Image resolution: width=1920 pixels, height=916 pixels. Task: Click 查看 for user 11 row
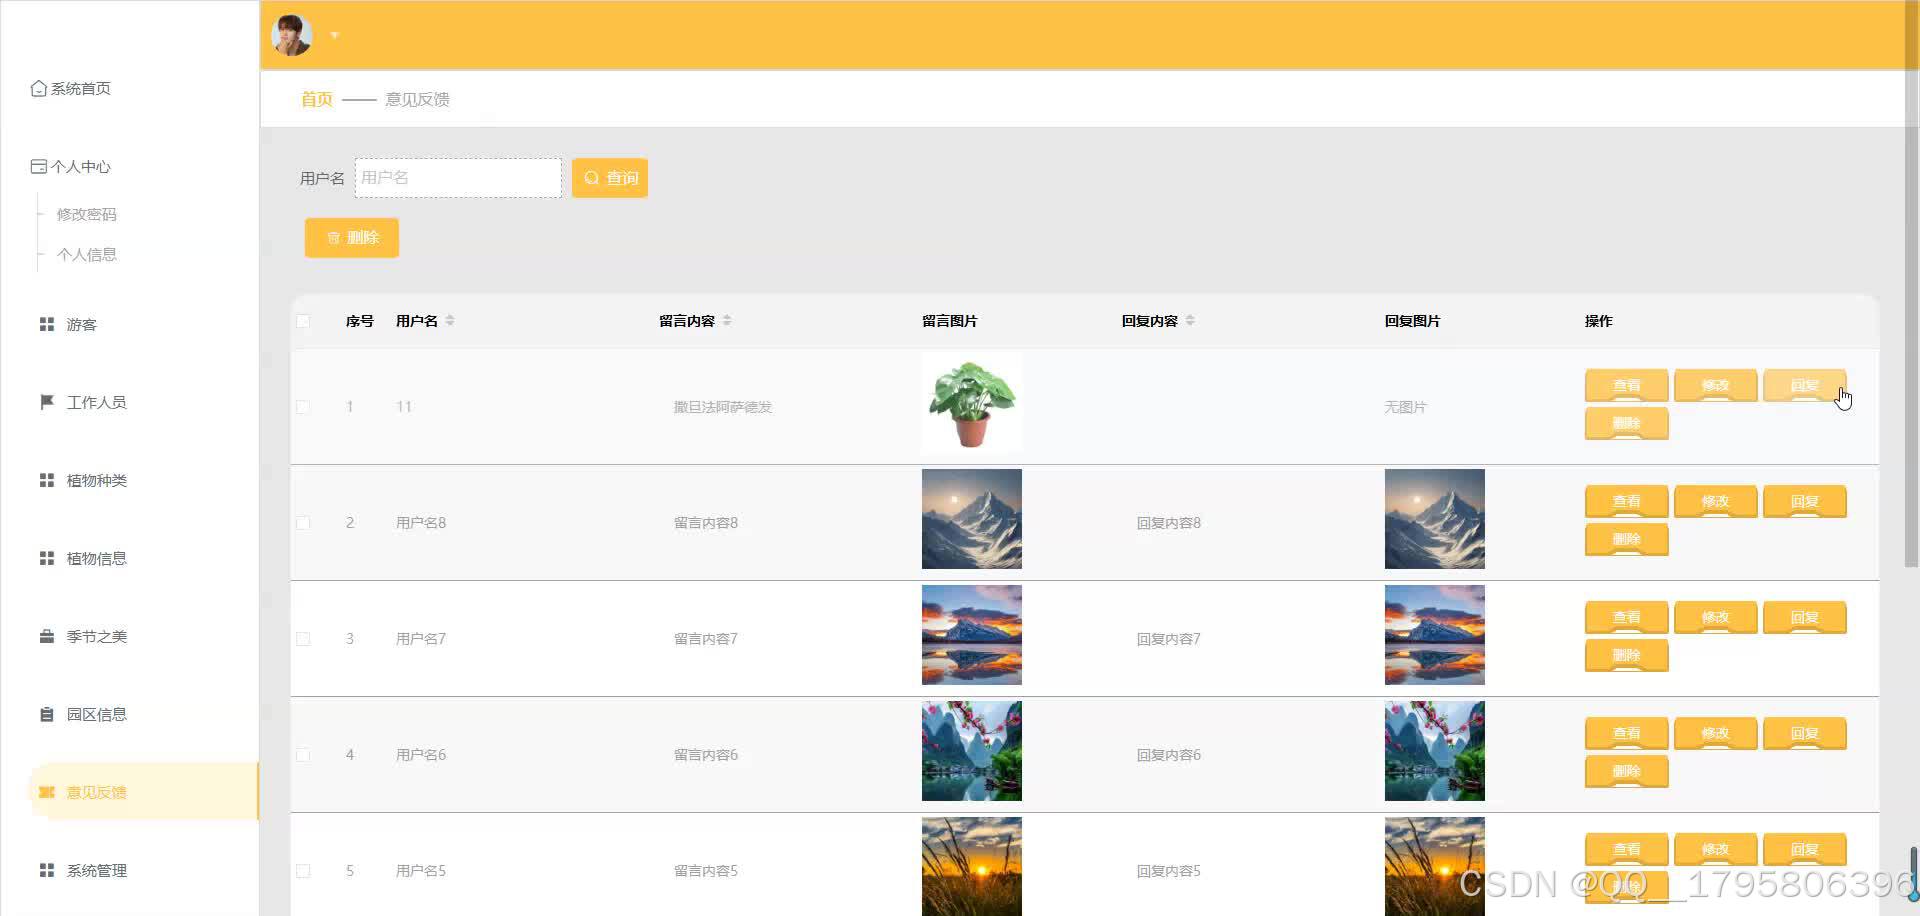(1627, 386)
